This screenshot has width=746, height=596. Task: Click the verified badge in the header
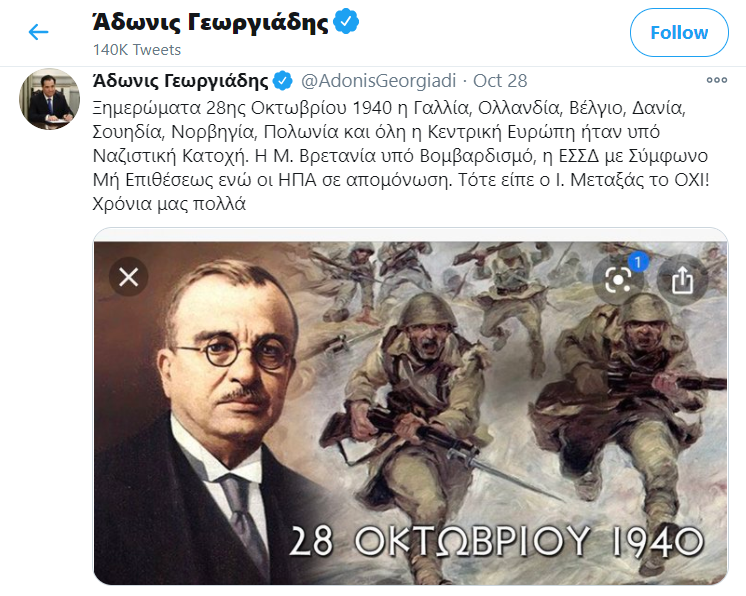tap(346, 21)
